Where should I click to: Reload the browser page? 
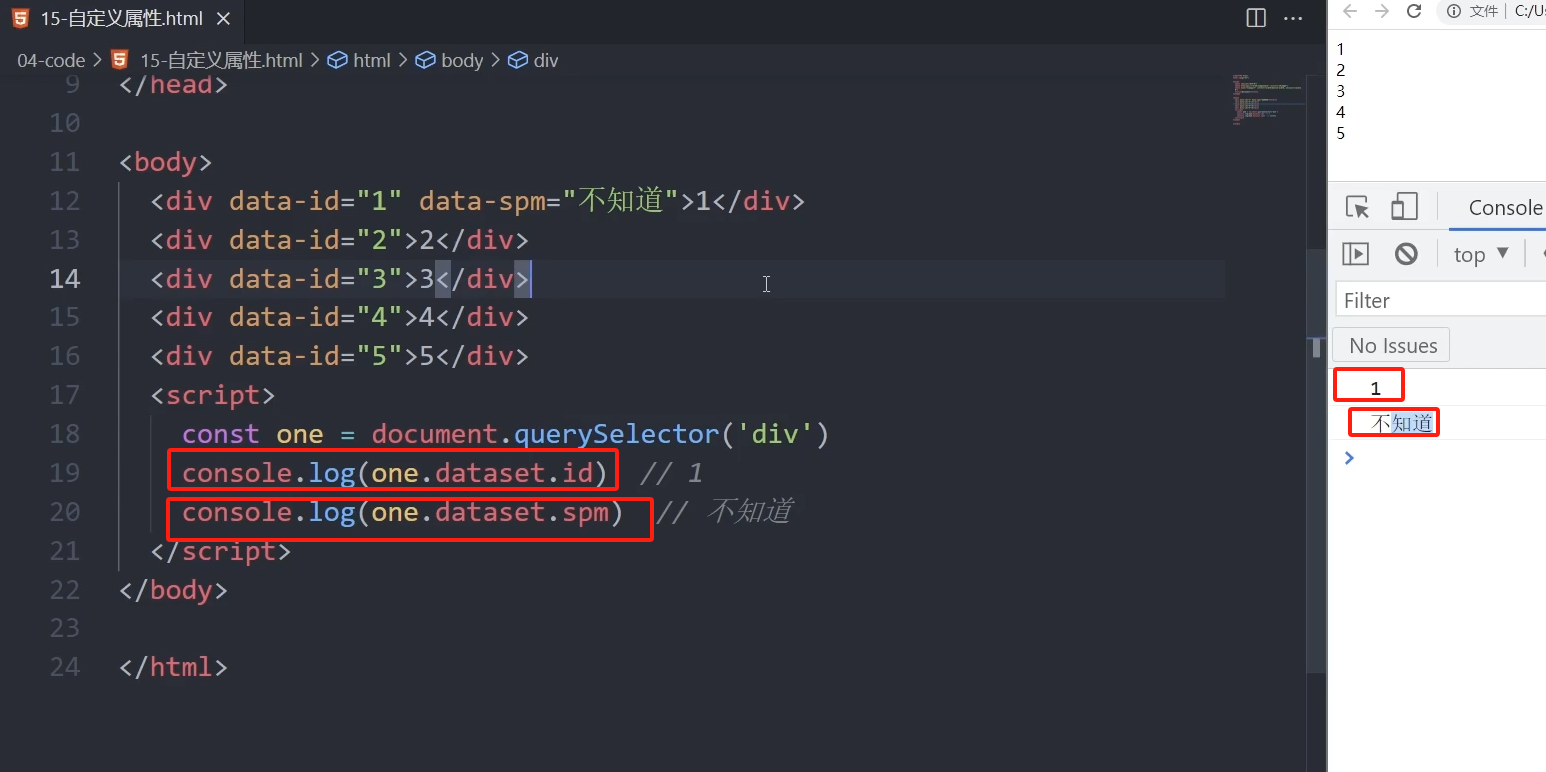tap(1414, 11)
